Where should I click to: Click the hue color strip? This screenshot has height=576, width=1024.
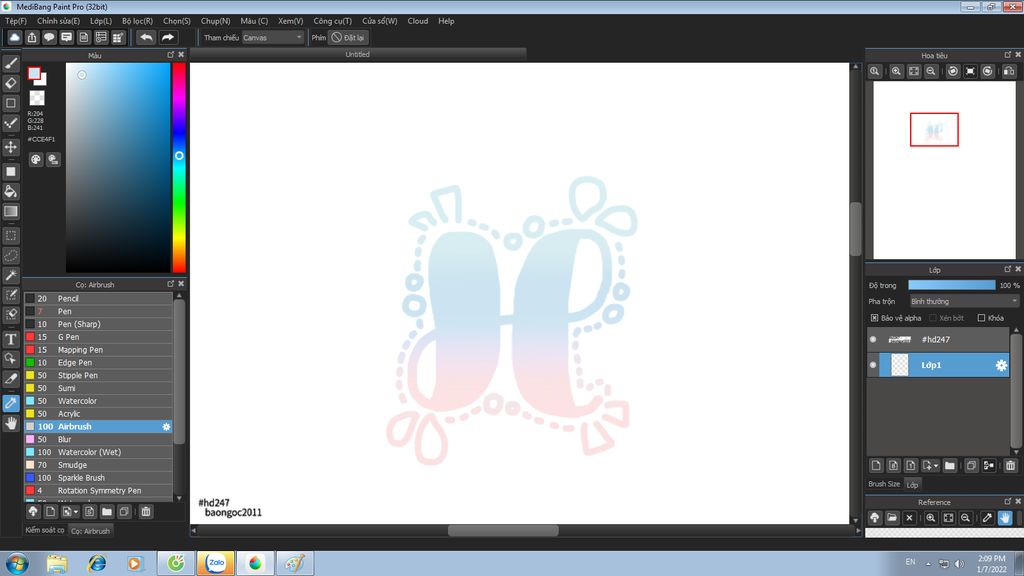[179, 168]
